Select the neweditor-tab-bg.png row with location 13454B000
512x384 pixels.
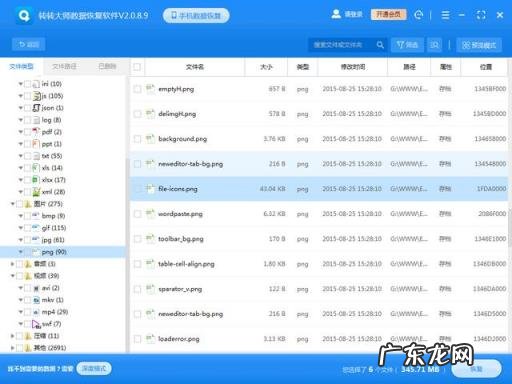[x=319, y=164]
